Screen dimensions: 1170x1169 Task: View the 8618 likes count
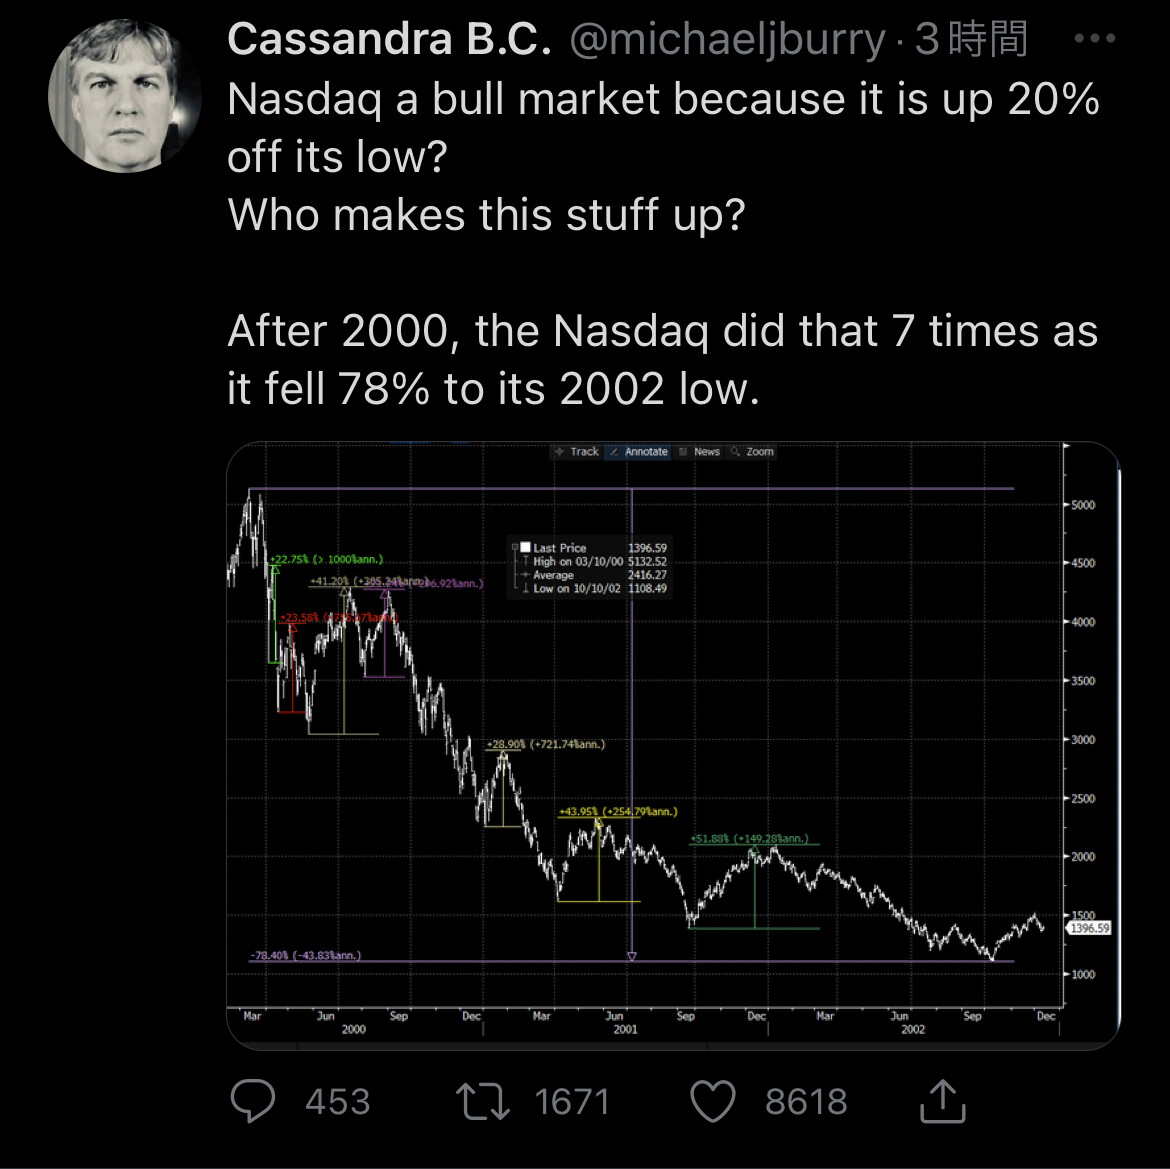tap(806, 1102)
